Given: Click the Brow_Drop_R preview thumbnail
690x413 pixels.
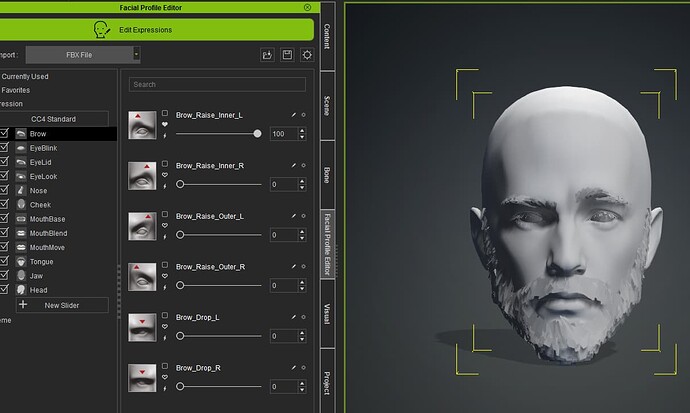Looking at the screenshot, I should [142, 378].
